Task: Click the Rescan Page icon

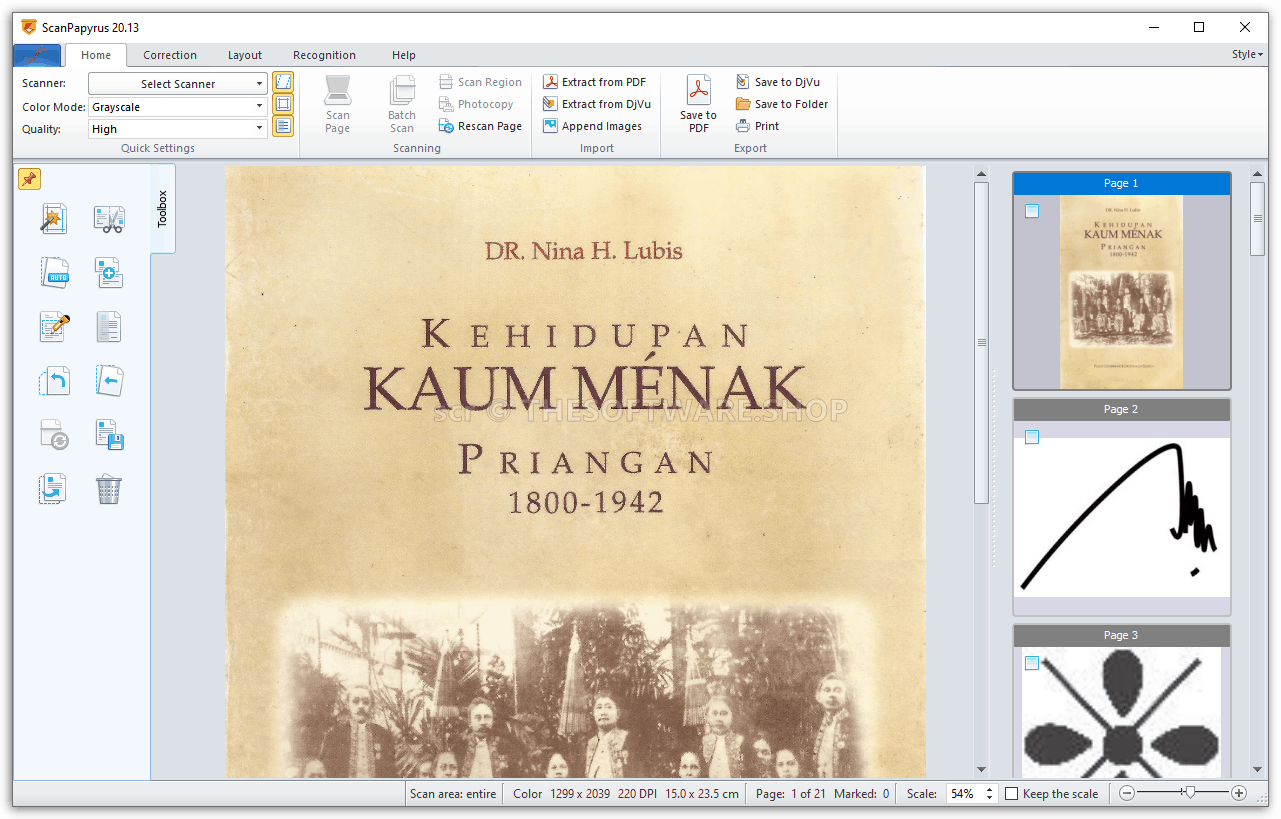Action: pyautogui.click(x=447, y=126)
